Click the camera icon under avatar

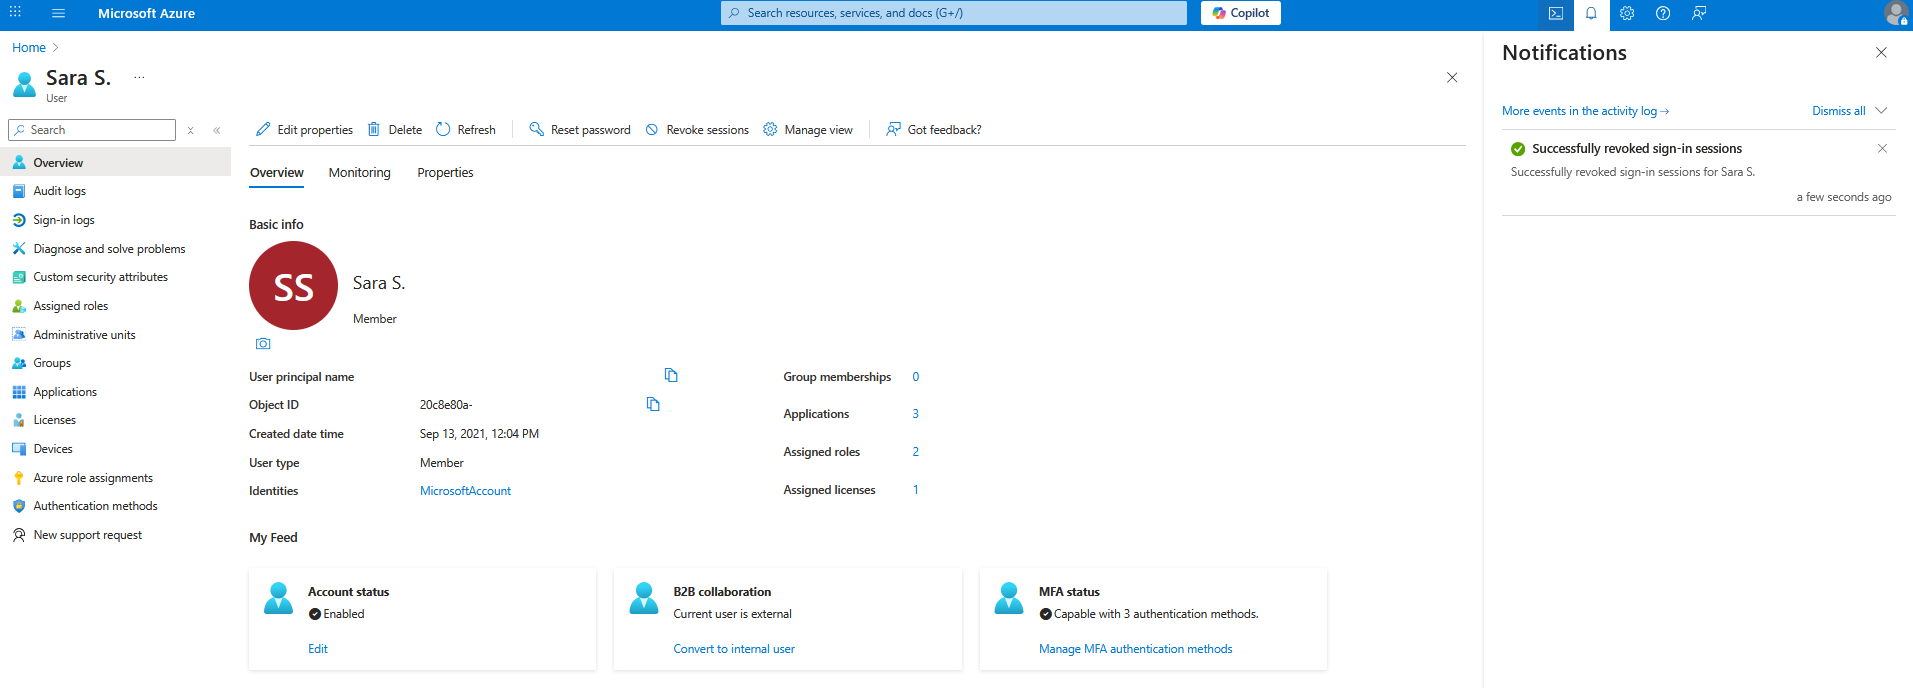pos(263,344)
